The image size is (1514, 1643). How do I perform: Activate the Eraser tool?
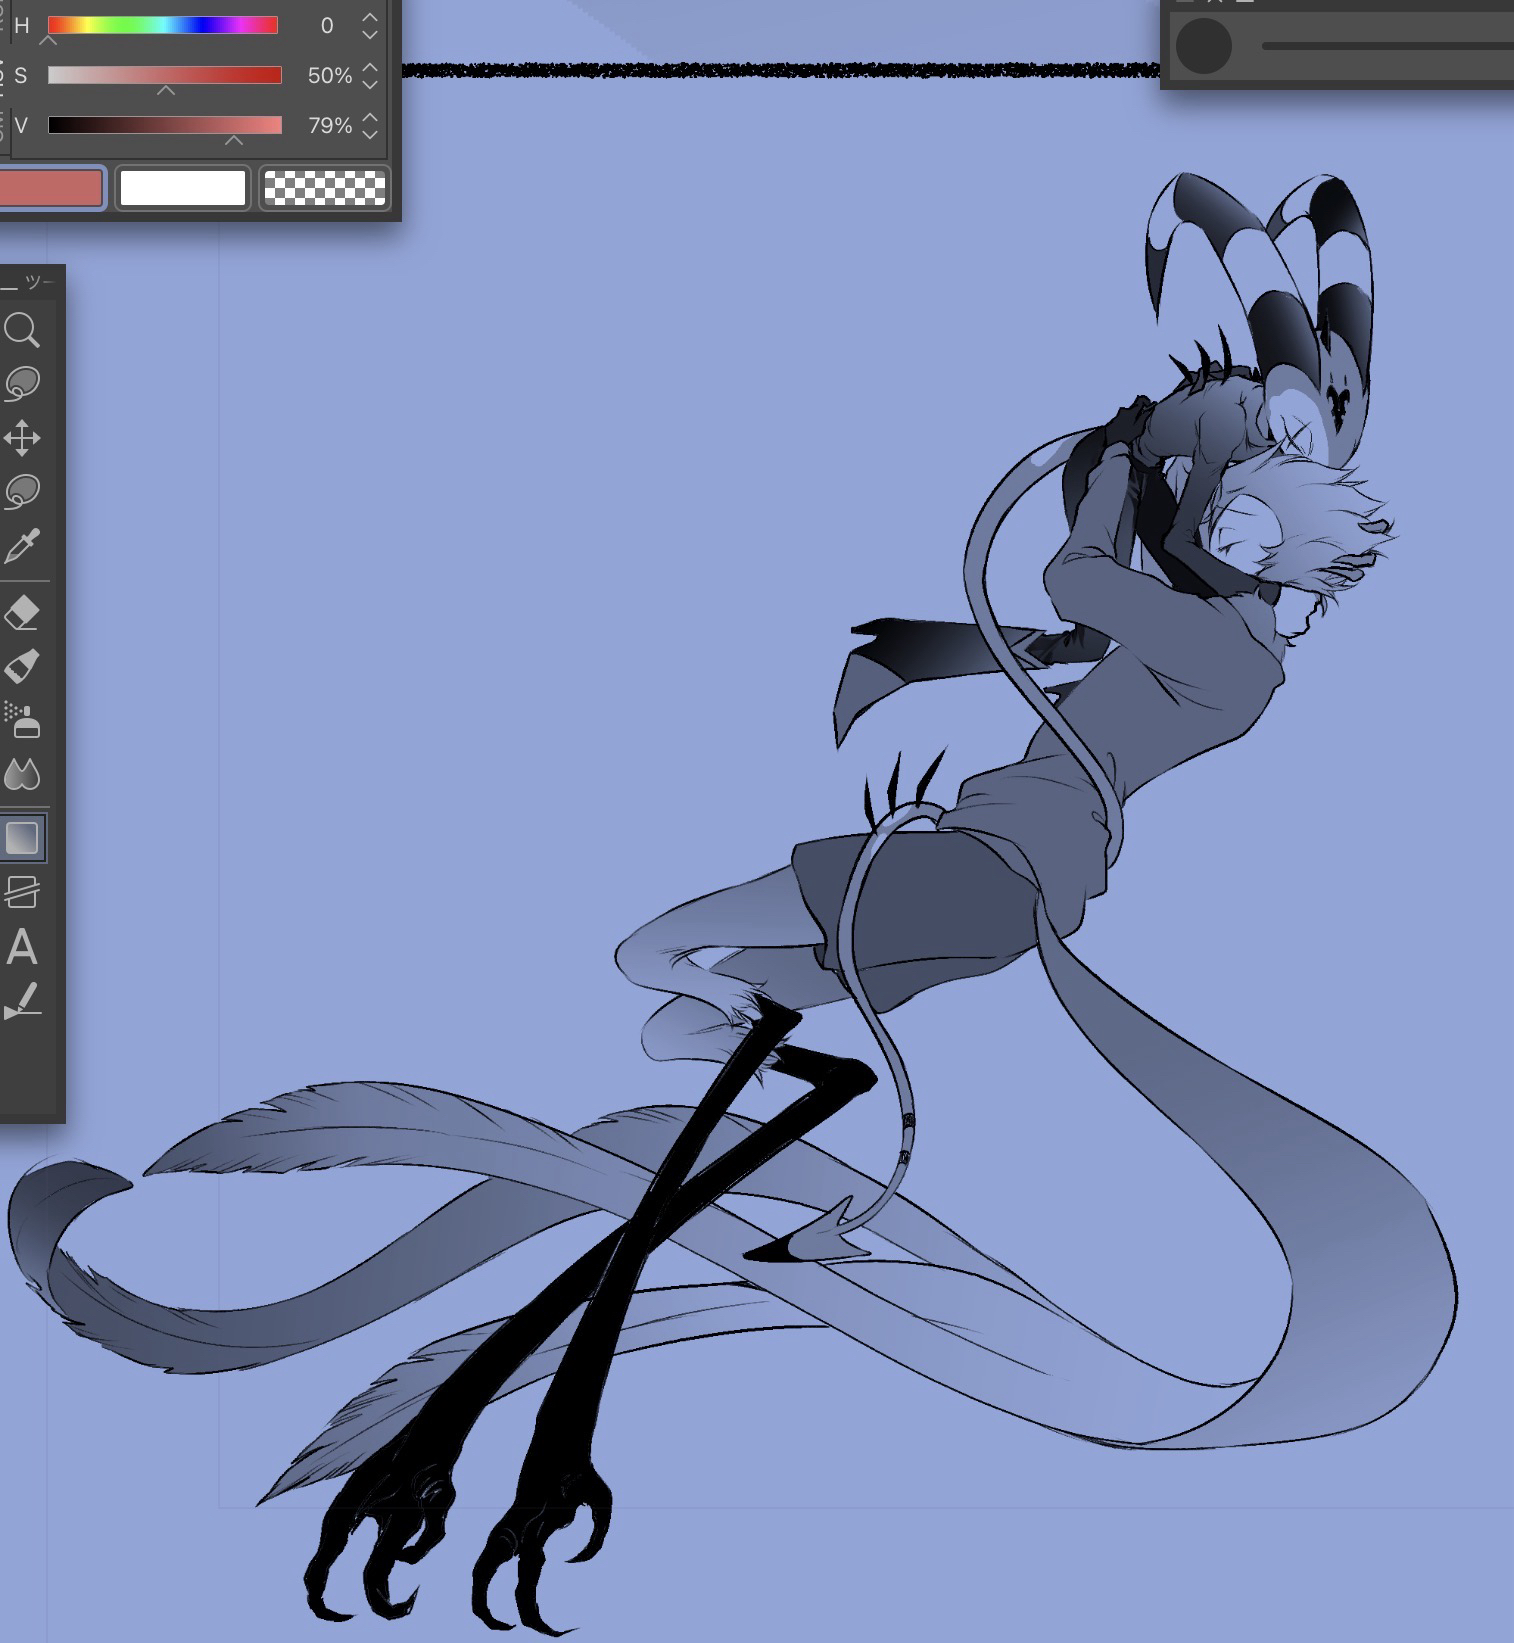click(22, 613)
